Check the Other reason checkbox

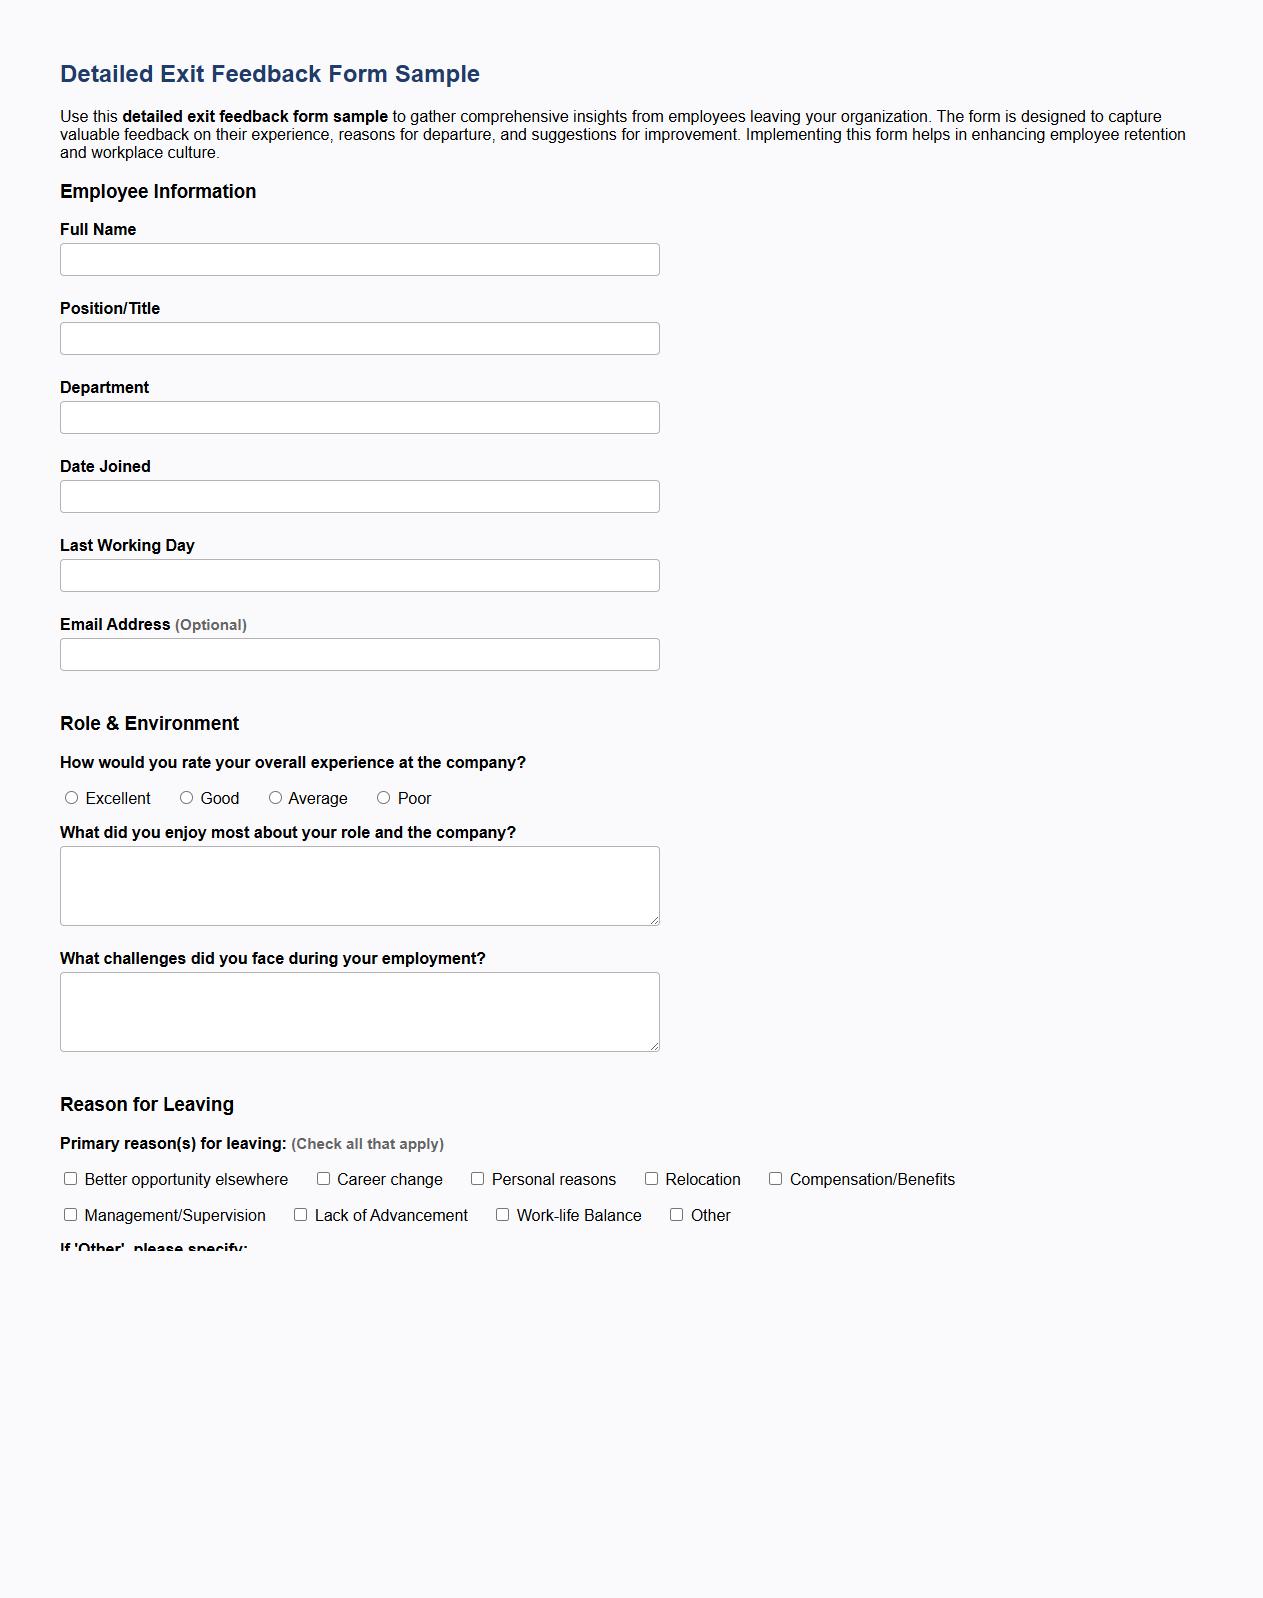click(x=676, y=1214)
